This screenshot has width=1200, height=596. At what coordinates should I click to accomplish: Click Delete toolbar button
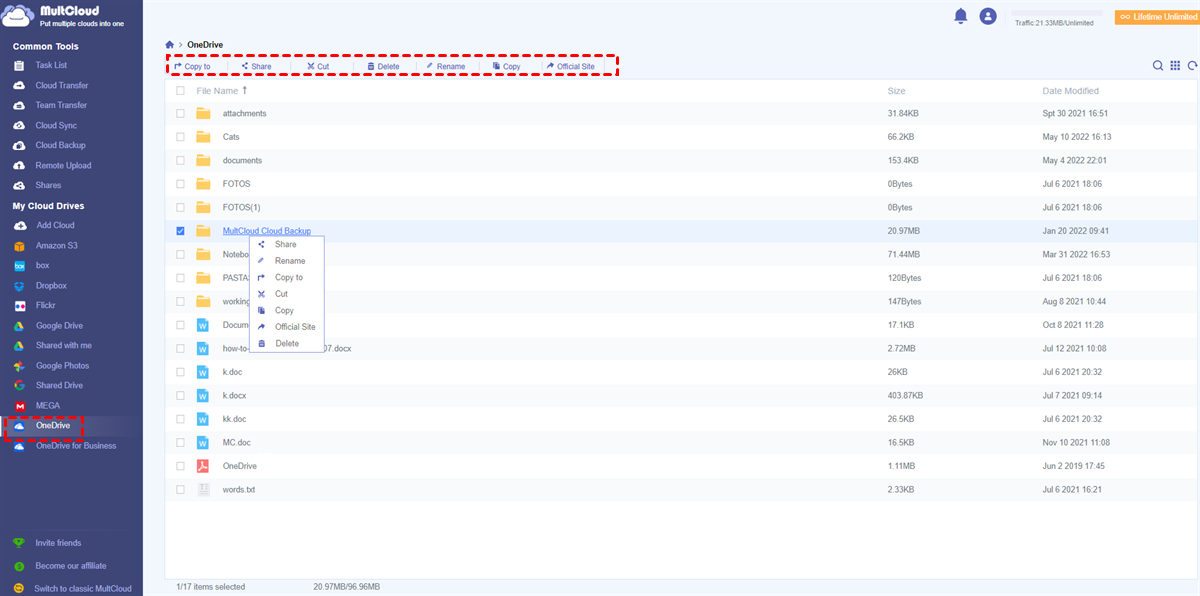[x=383, y=66]
